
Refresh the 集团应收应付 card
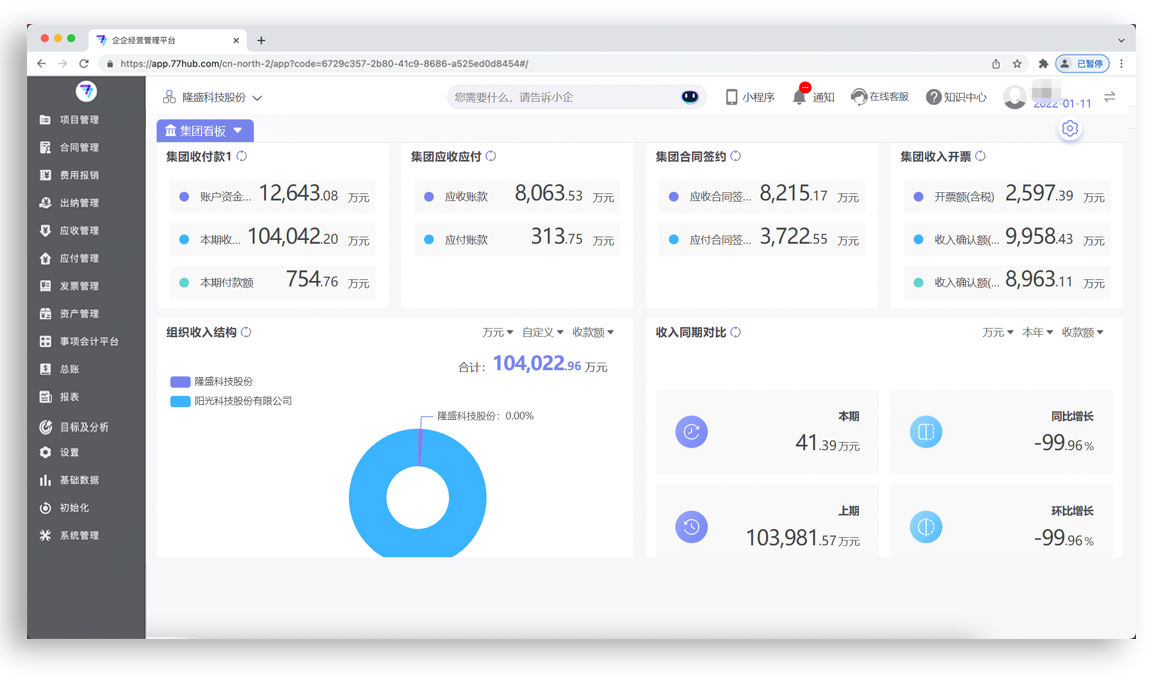(491, 156)
